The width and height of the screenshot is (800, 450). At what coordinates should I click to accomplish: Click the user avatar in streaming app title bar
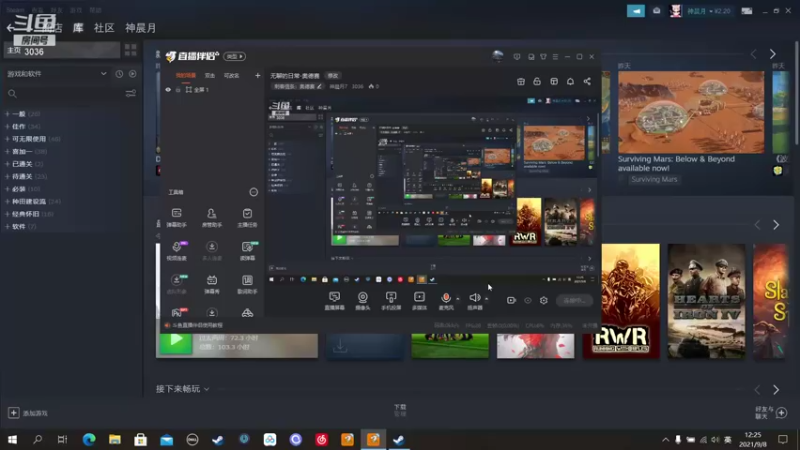497,56
